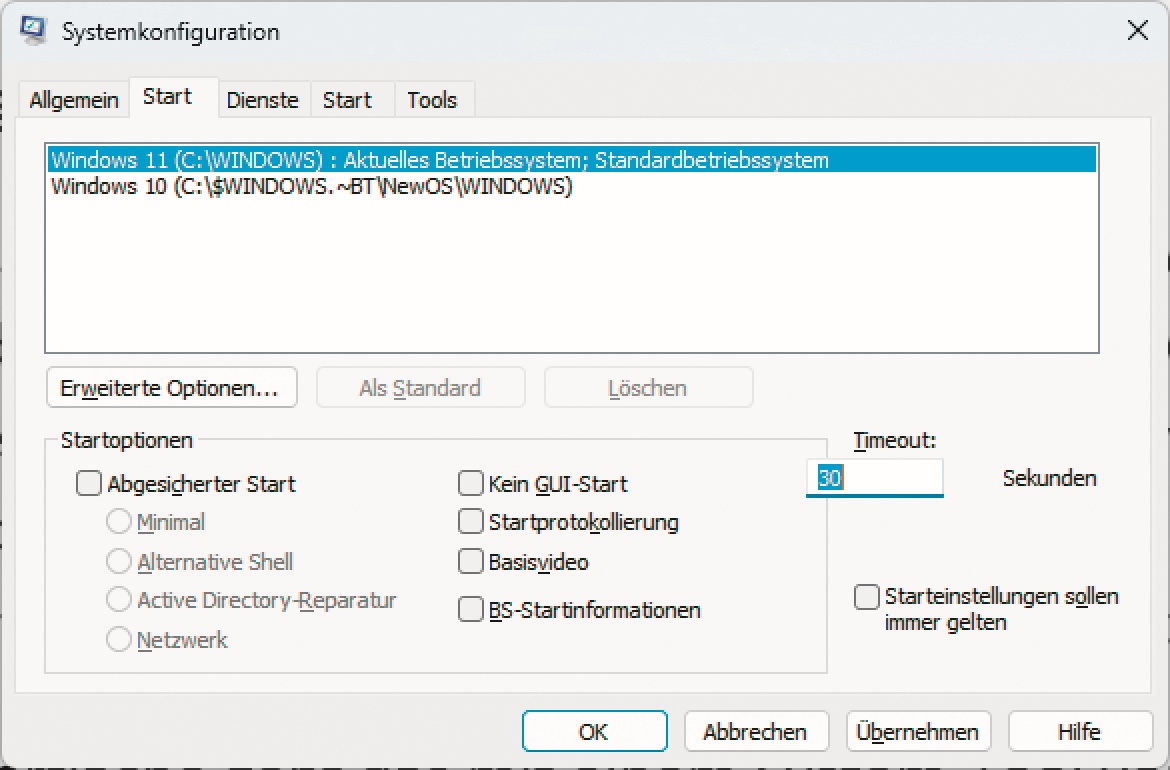Open Hilfe for this dialog

point(1080,731)
